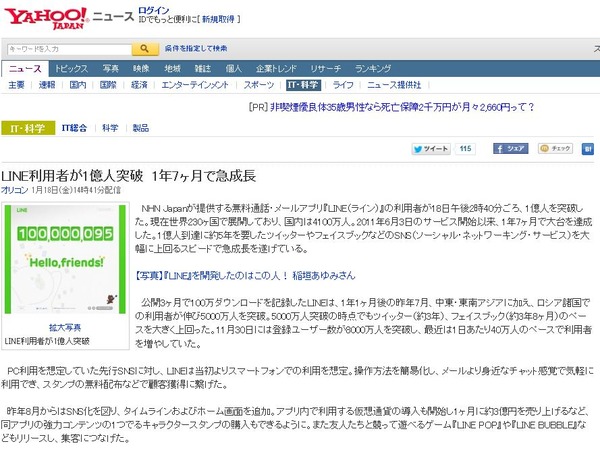Open the IT総合 subsection
This screenshot has height=452, width=600.
click(x=74, y=128)
